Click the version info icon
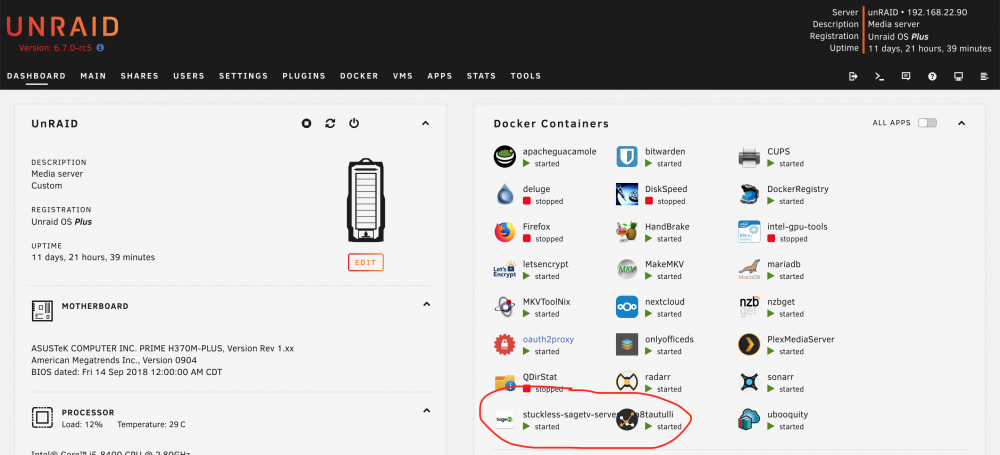 tap(100, 48)
